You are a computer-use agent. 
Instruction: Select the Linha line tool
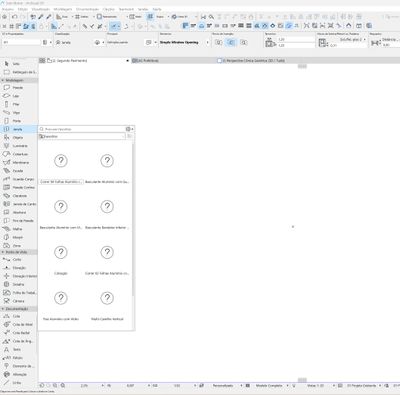coord(18,383)
